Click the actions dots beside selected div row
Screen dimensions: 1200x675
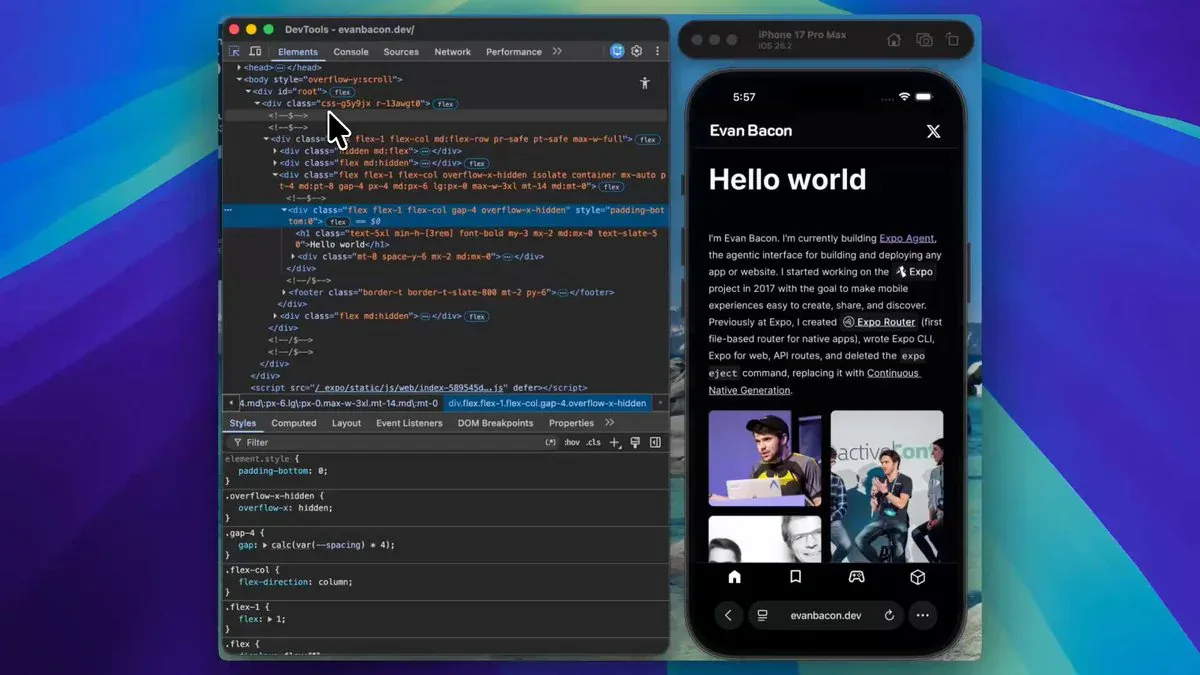click(229, 211)
